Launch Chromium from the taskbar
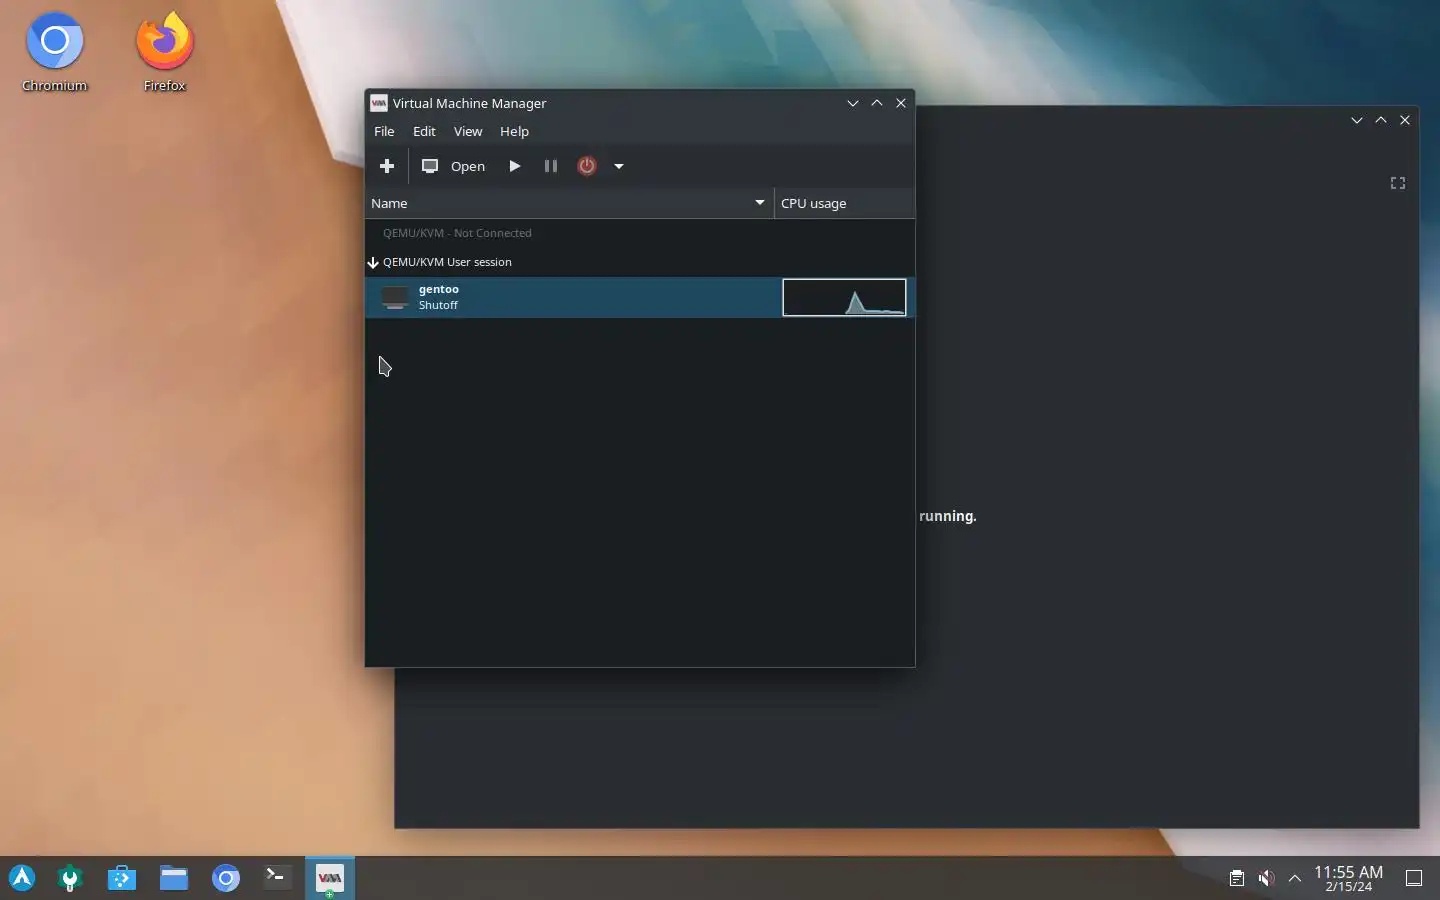 226,878
